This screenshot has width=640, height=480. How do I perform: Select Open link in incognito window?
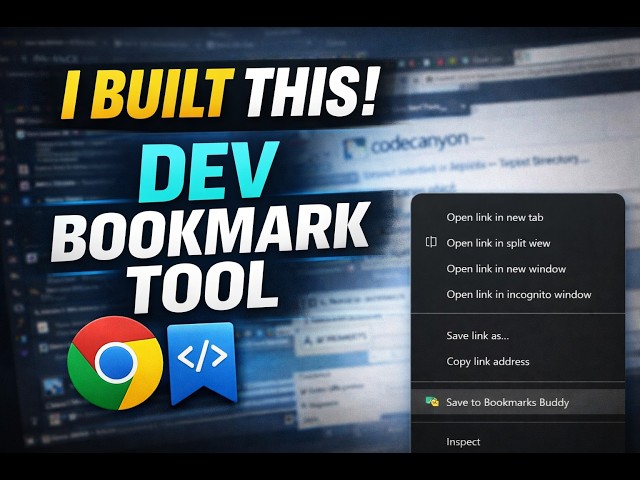pyautogui.click(x=518, y=295)
